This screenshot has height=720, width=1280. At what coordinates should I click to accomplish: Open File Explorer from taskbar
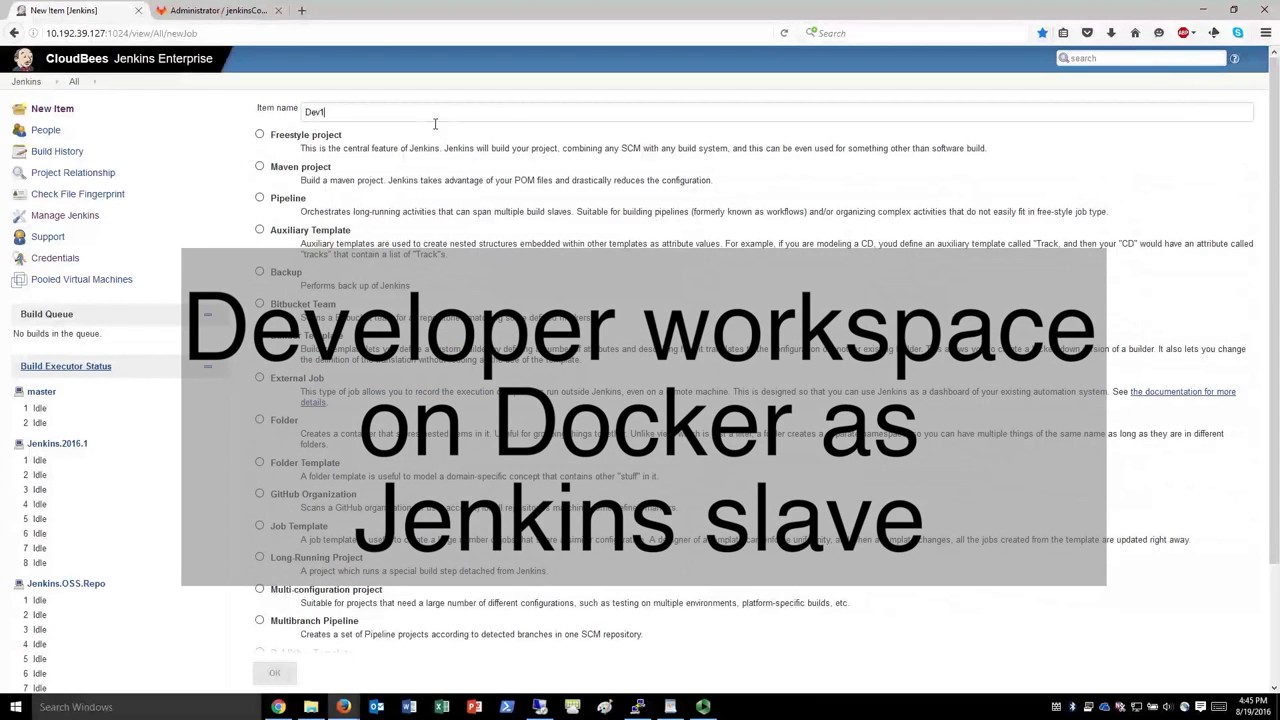[x=311, y=707]
